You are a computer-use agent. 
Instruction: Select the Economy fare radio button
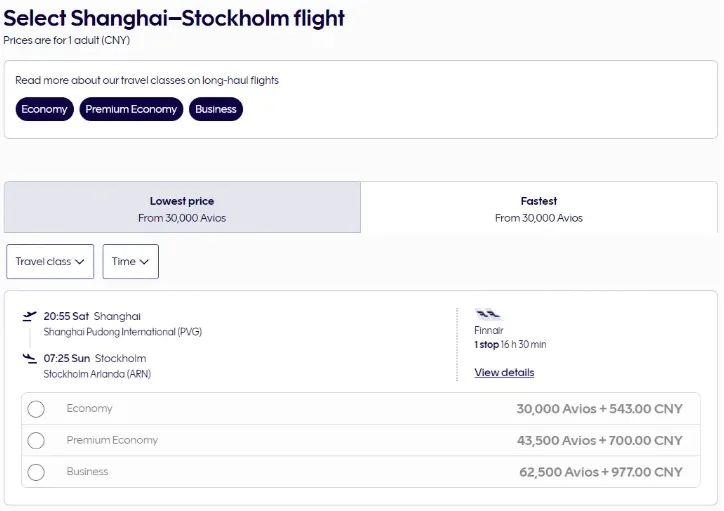pyautogui.click(x=36, y=409)
